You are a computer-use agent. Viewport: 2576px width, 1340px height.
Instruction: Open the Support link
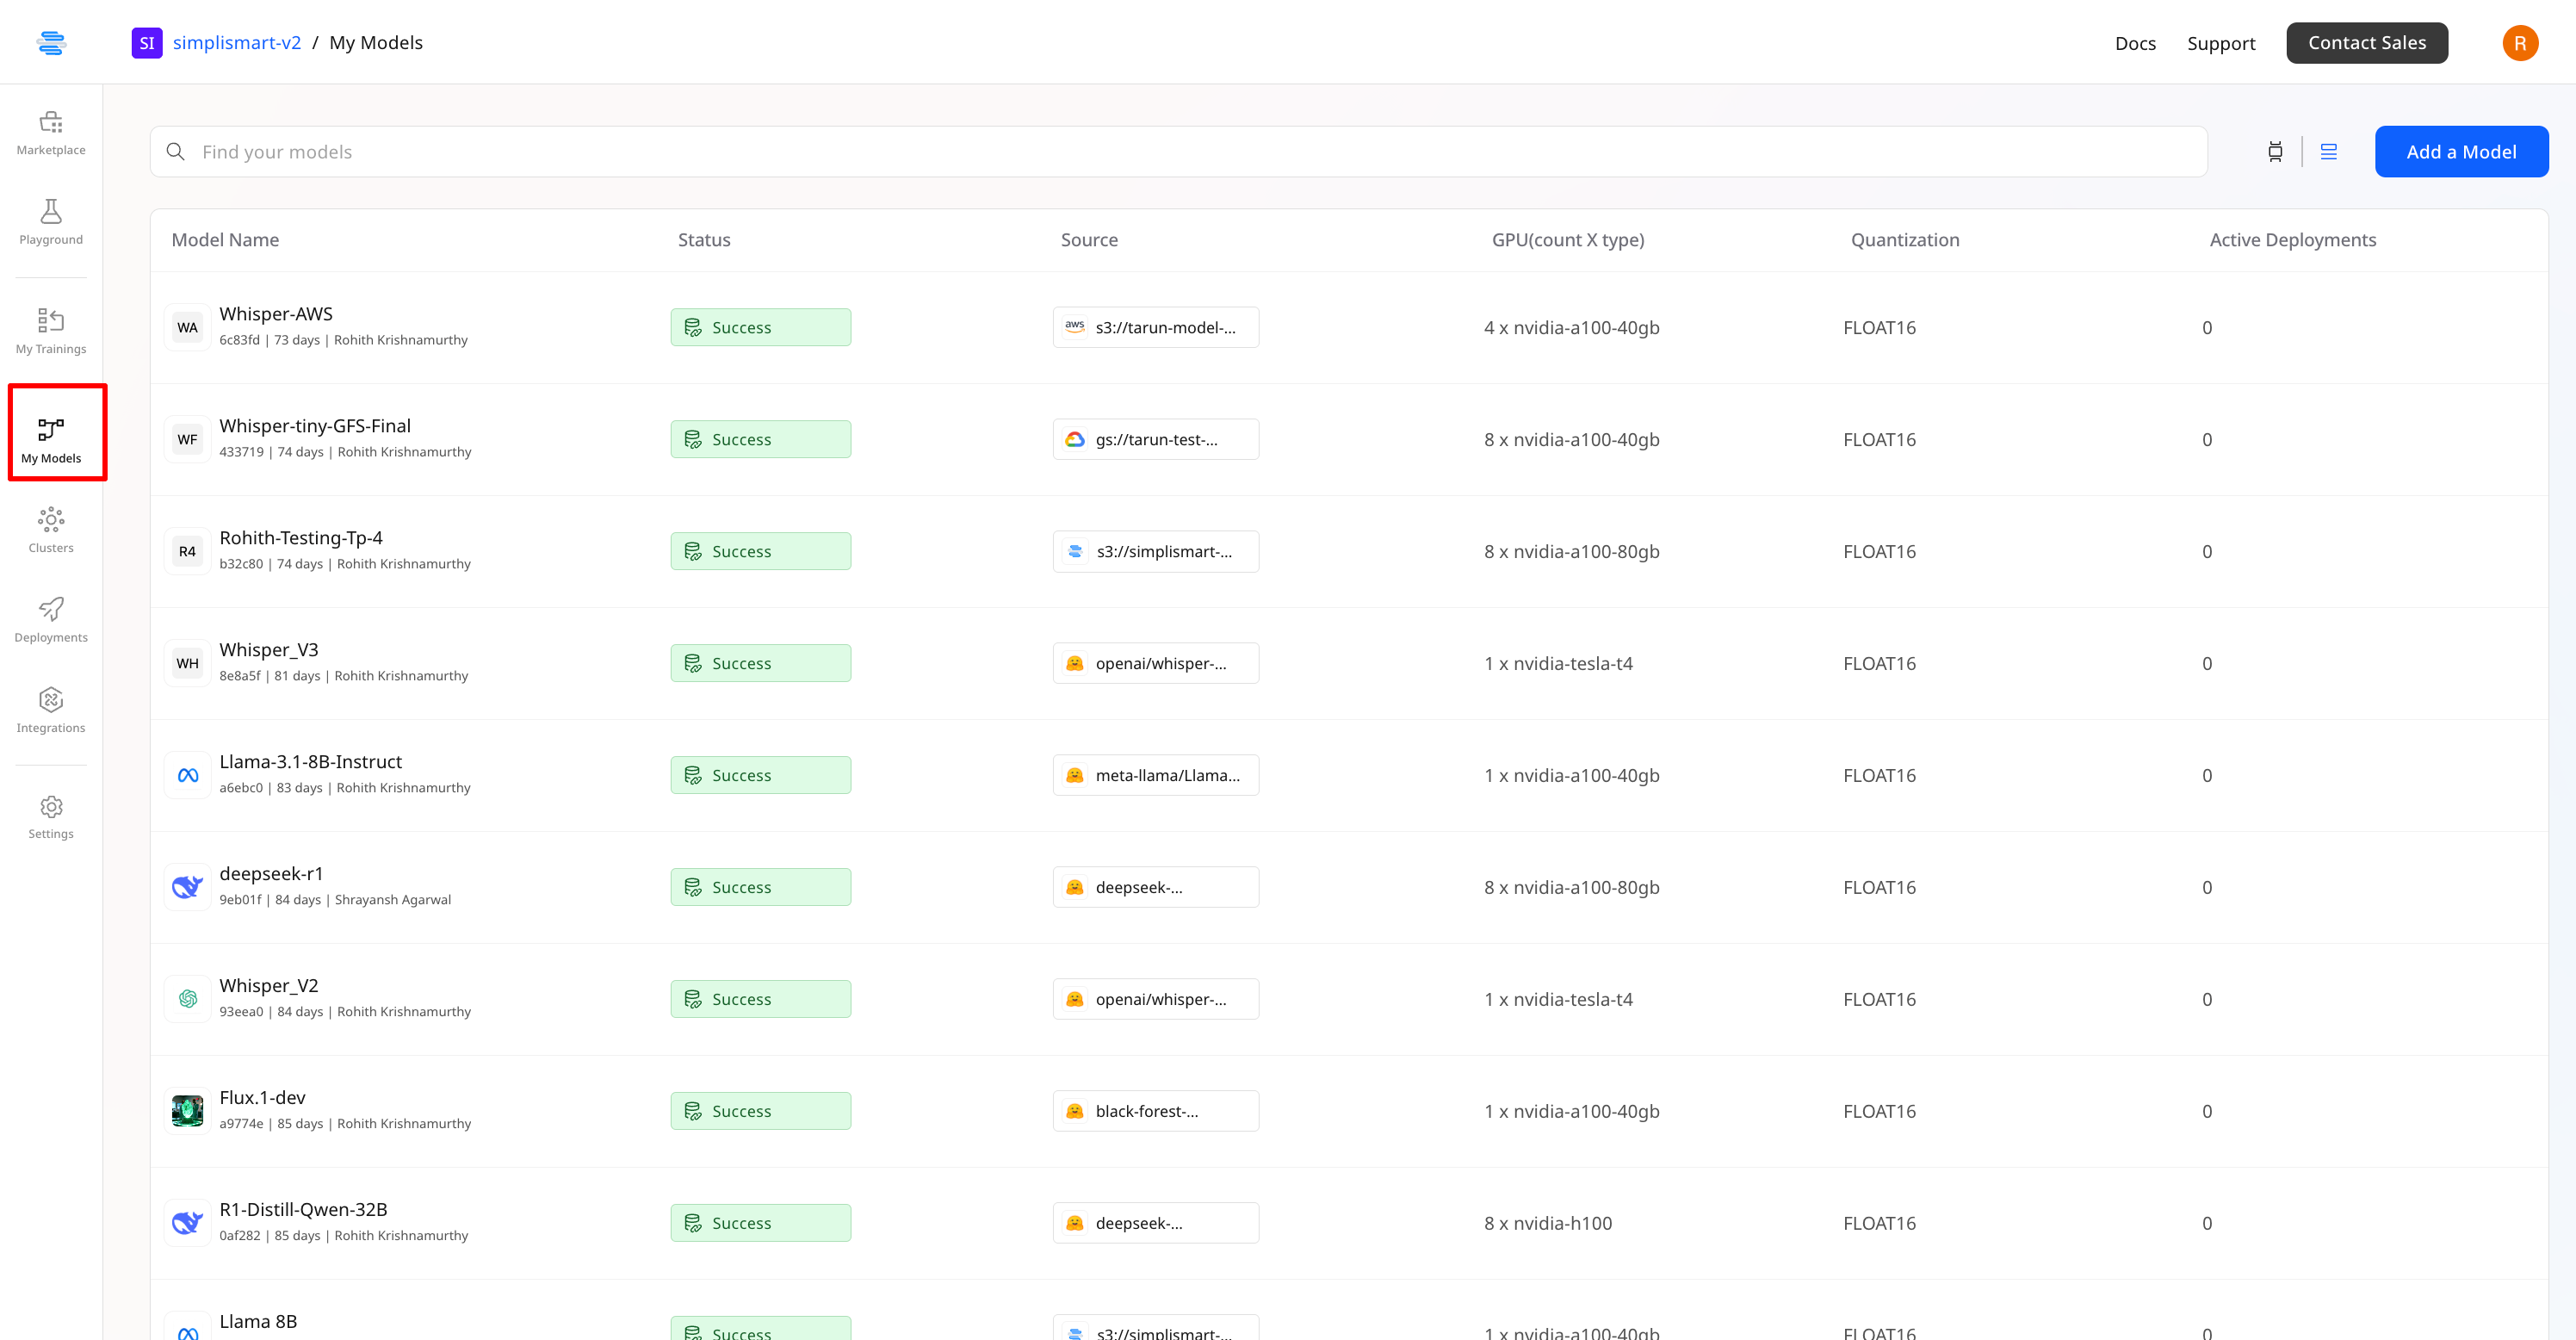[2220, 43]
